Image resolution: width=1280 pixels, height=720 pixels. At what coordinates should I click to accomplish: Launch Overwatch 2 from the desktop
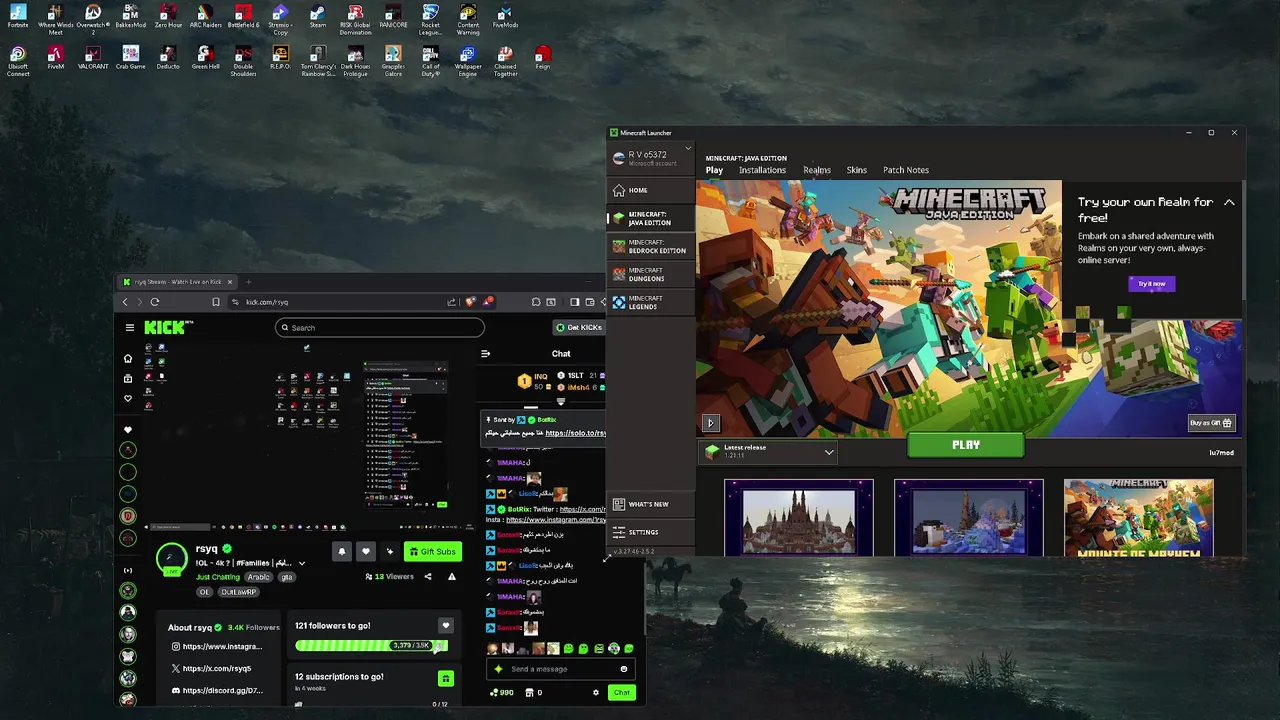(93, 19)
